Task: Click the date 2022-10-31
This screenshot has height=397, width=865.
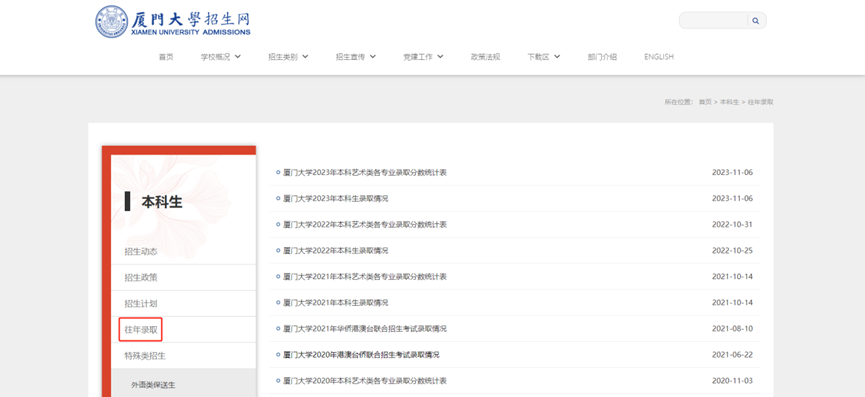Action: [x=732, y=224]
